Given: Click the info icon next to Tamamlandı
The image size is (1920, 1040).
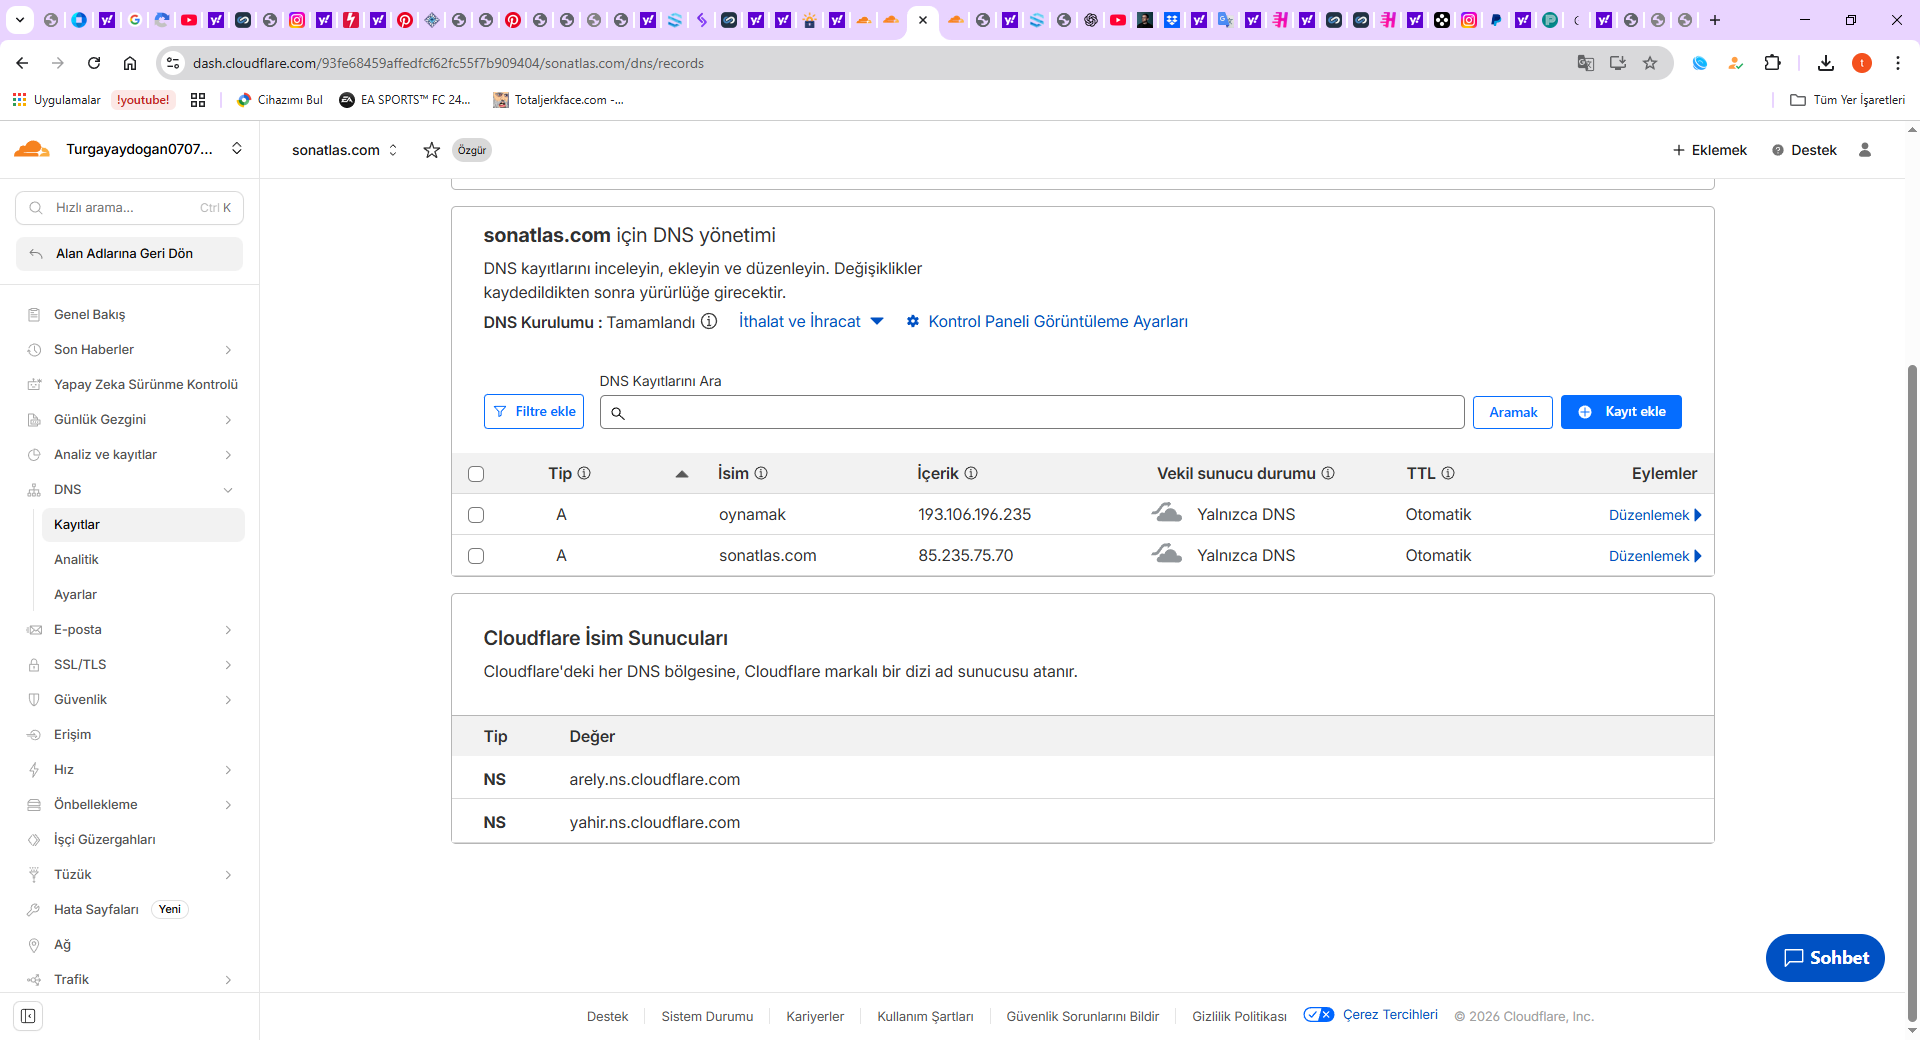Looking at the screenshot, I should pyautogui.click(x=709, y=321).
